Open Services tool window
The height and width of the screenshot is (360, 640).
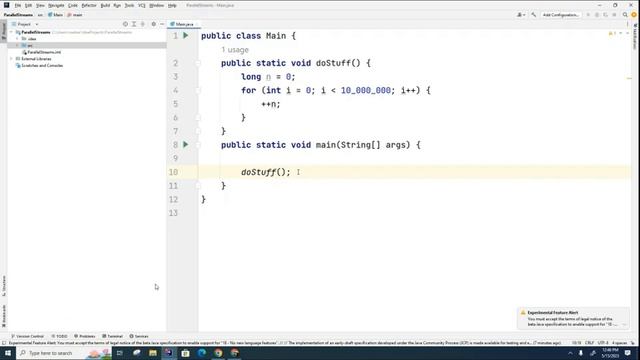[x=139, y=336]
